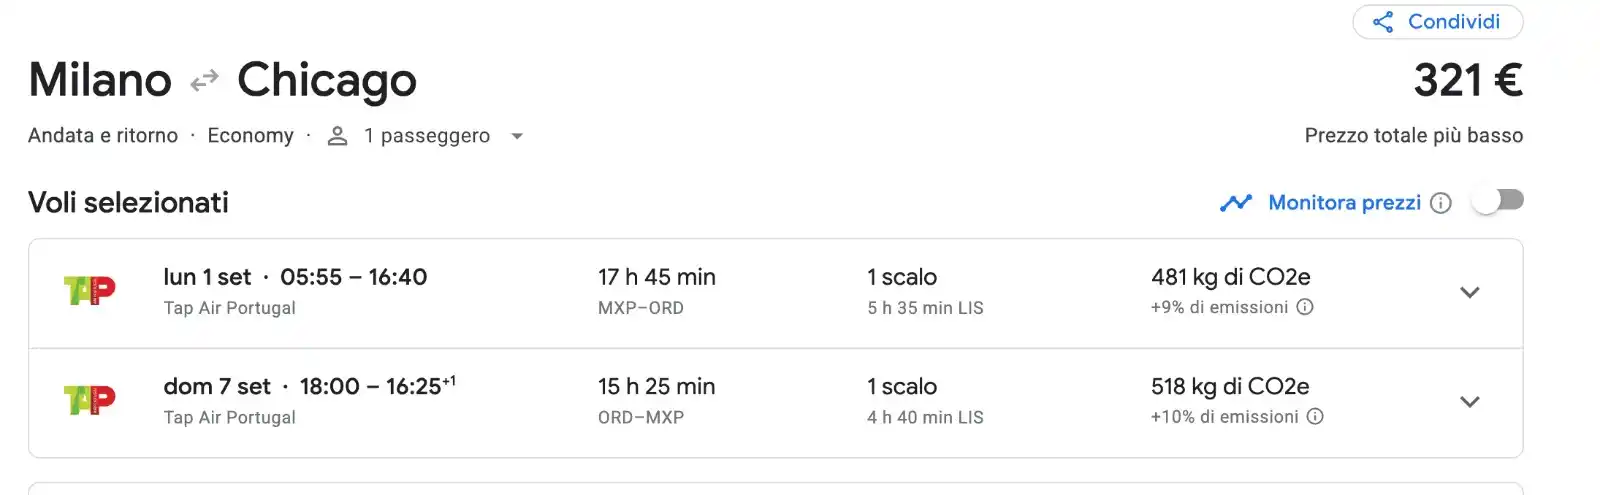1600x495 pixels.
Task: Click the +10% di emissioni info icon
Action: 1315,416
